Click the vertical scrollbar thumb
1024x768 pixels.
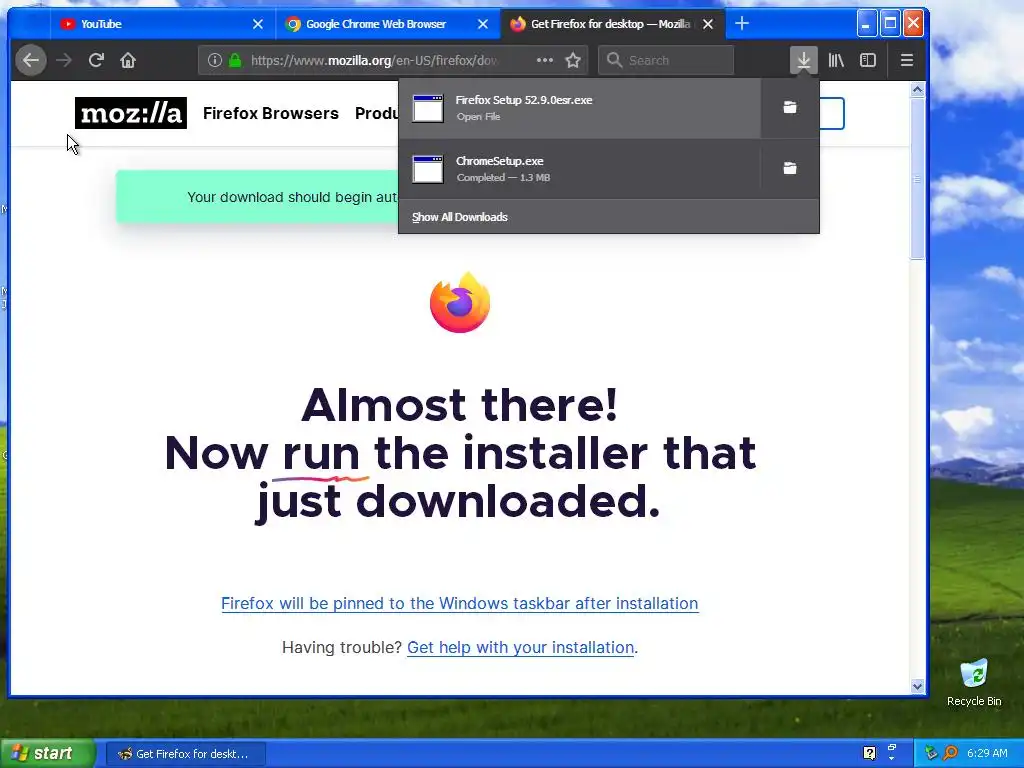coord(918,178)
